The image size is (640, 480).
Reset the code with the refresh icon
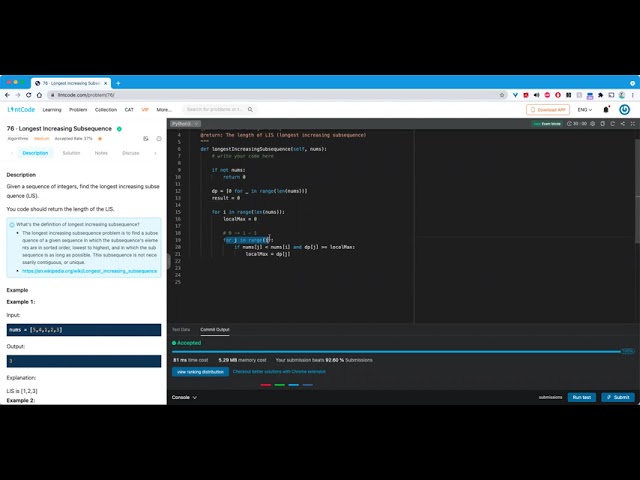coord(613,124)
